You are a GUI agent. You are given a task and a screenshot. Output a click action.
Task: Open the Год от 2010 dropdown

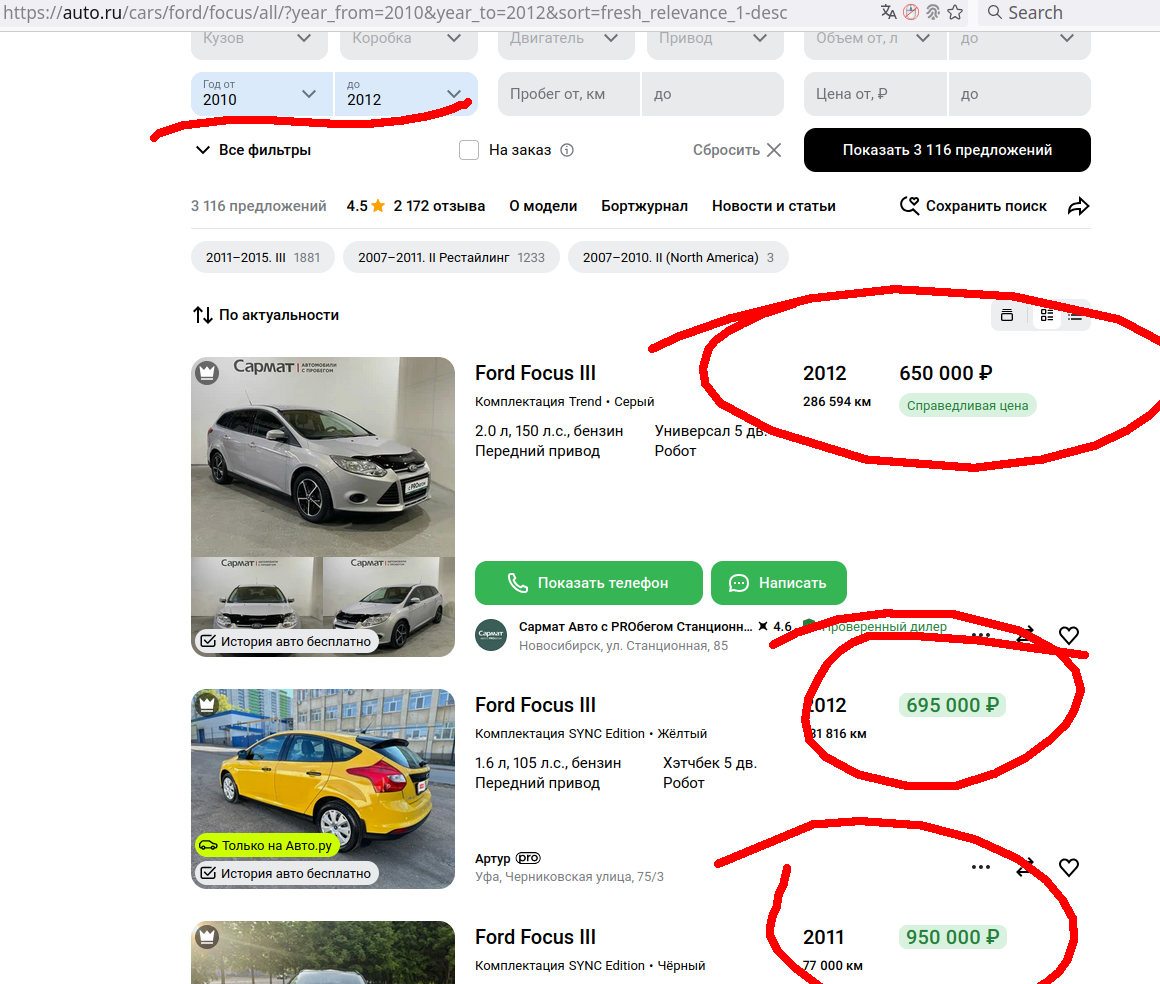click(x=261, y=94)
